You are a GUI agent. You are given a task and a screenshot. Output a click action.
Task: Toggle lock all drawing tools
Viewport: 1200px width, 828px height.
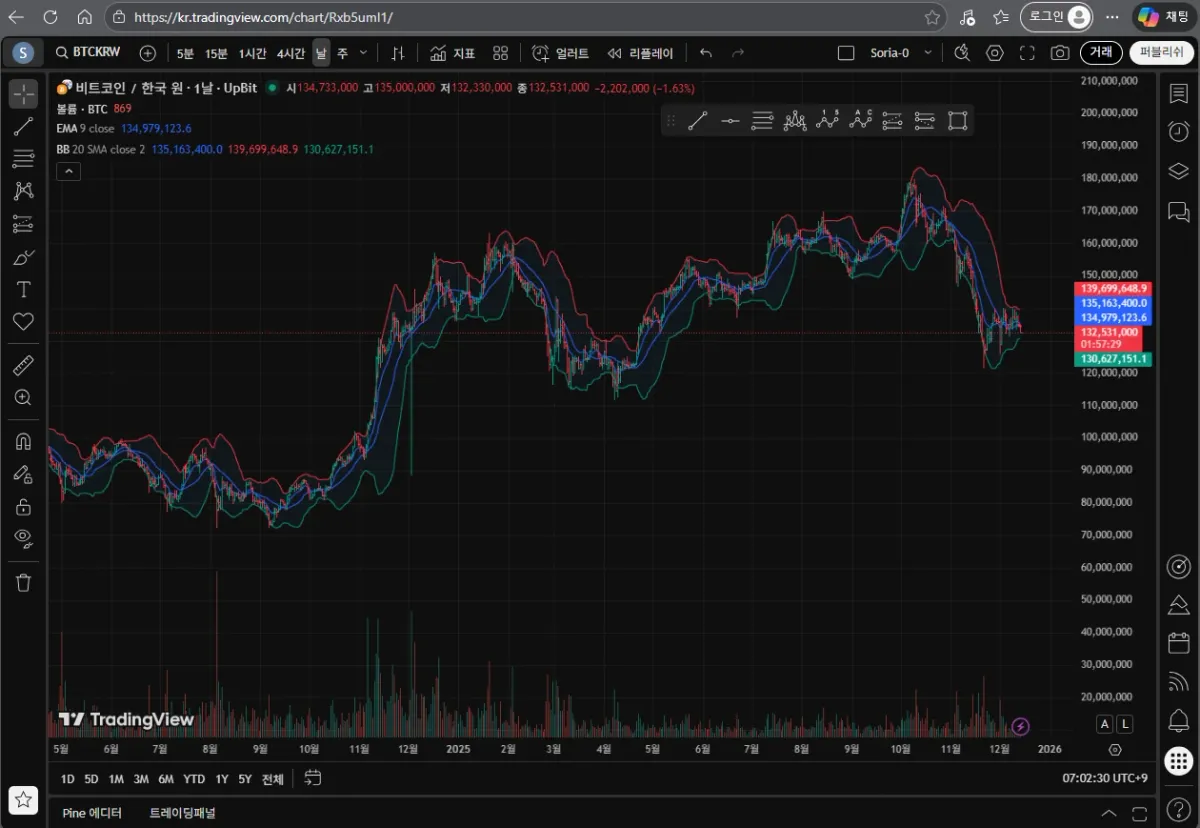click(23, 506)
